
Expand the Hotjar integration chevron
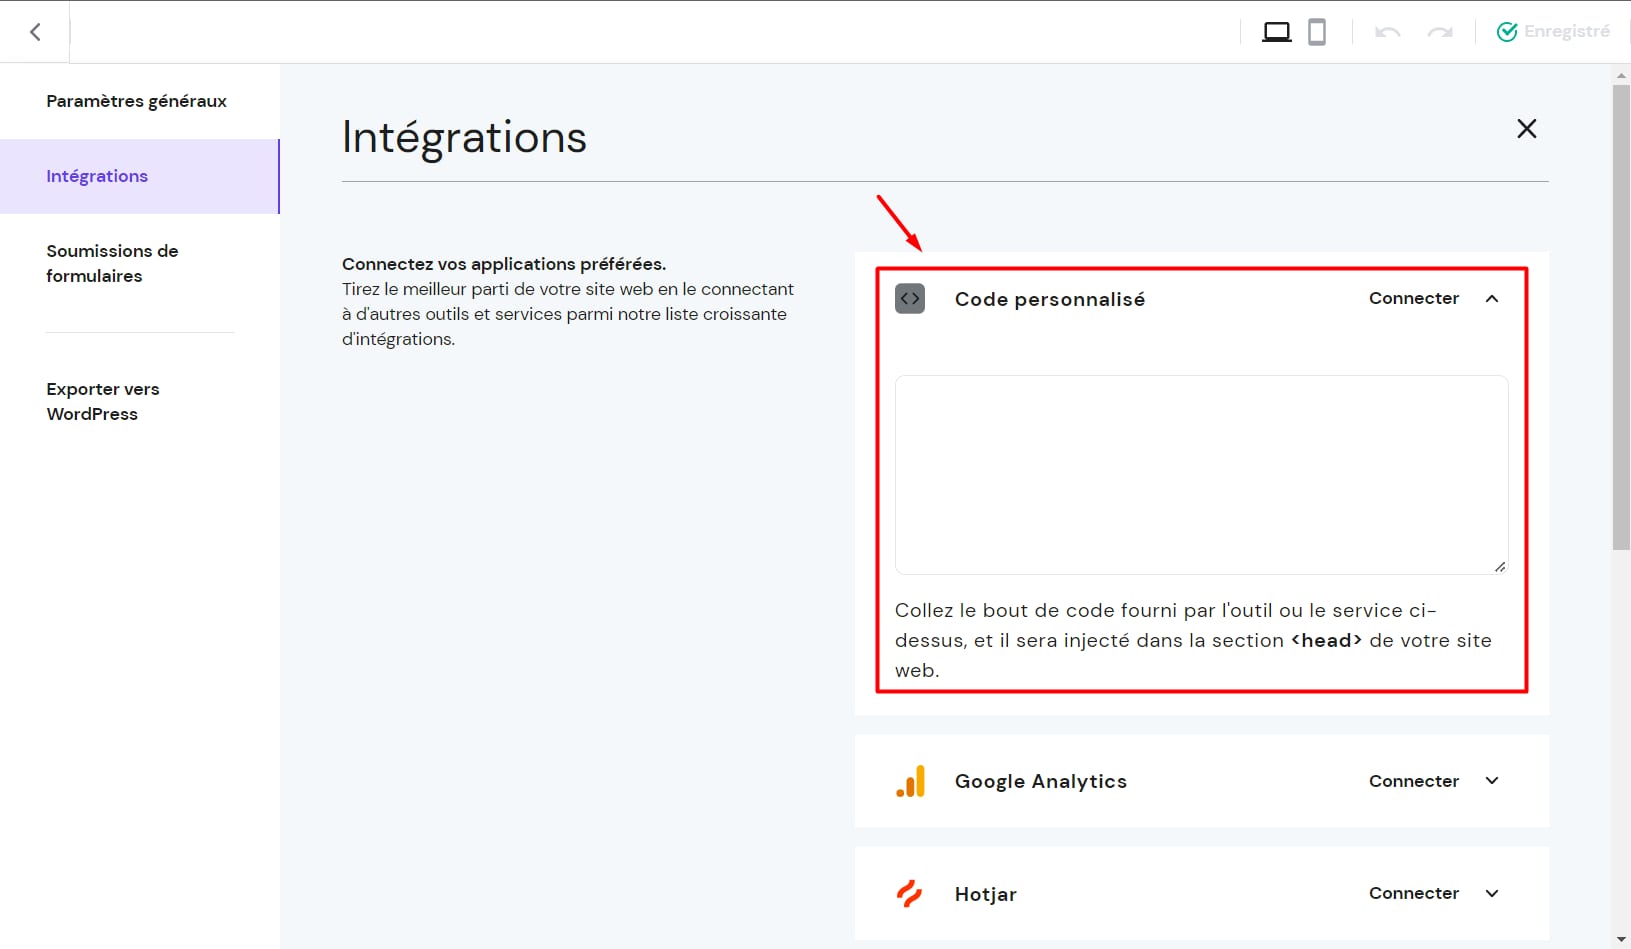point(1492,894)
